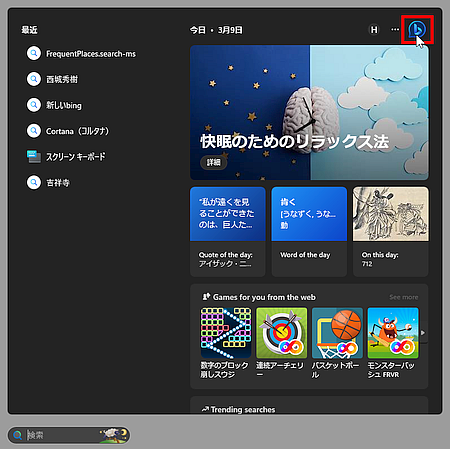Select recent search 西城秀樹 text
The width and height of the screenshot is (450, 449).
click(62, 79)
